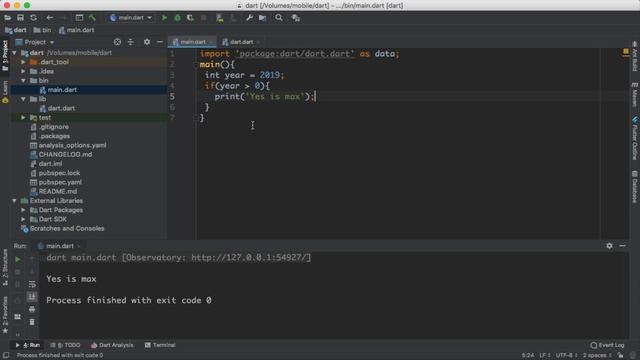Click the print icon in Run console

pyautogui.click(x=32, y=309)
